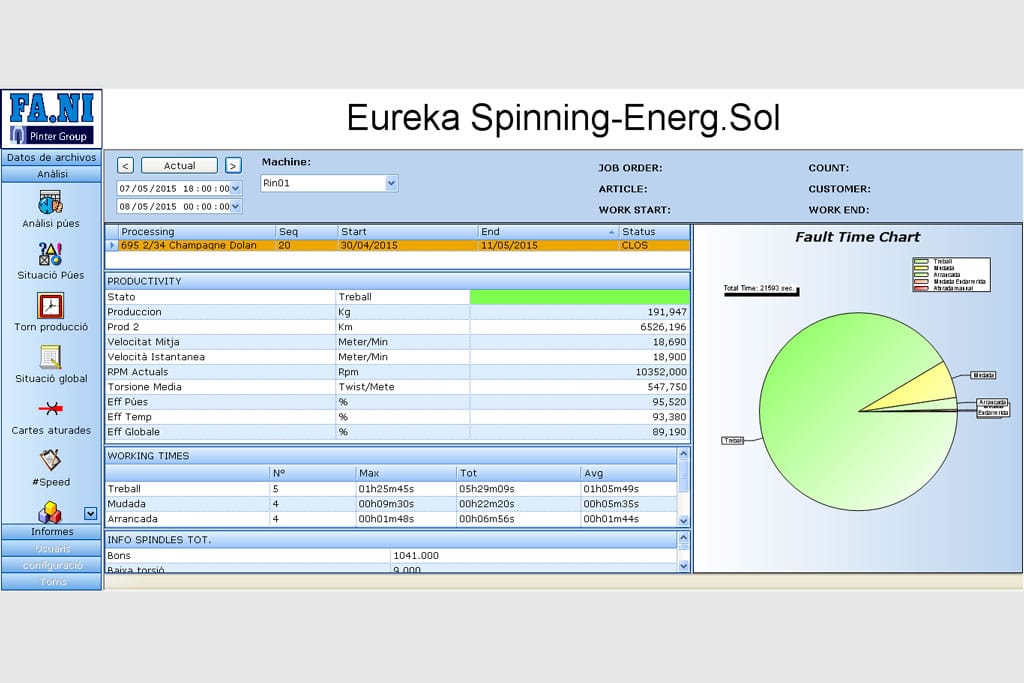Screen dimensions: 1024x683
Task: Open the configuració sidebar section
Action: click(x=52, y=565)
